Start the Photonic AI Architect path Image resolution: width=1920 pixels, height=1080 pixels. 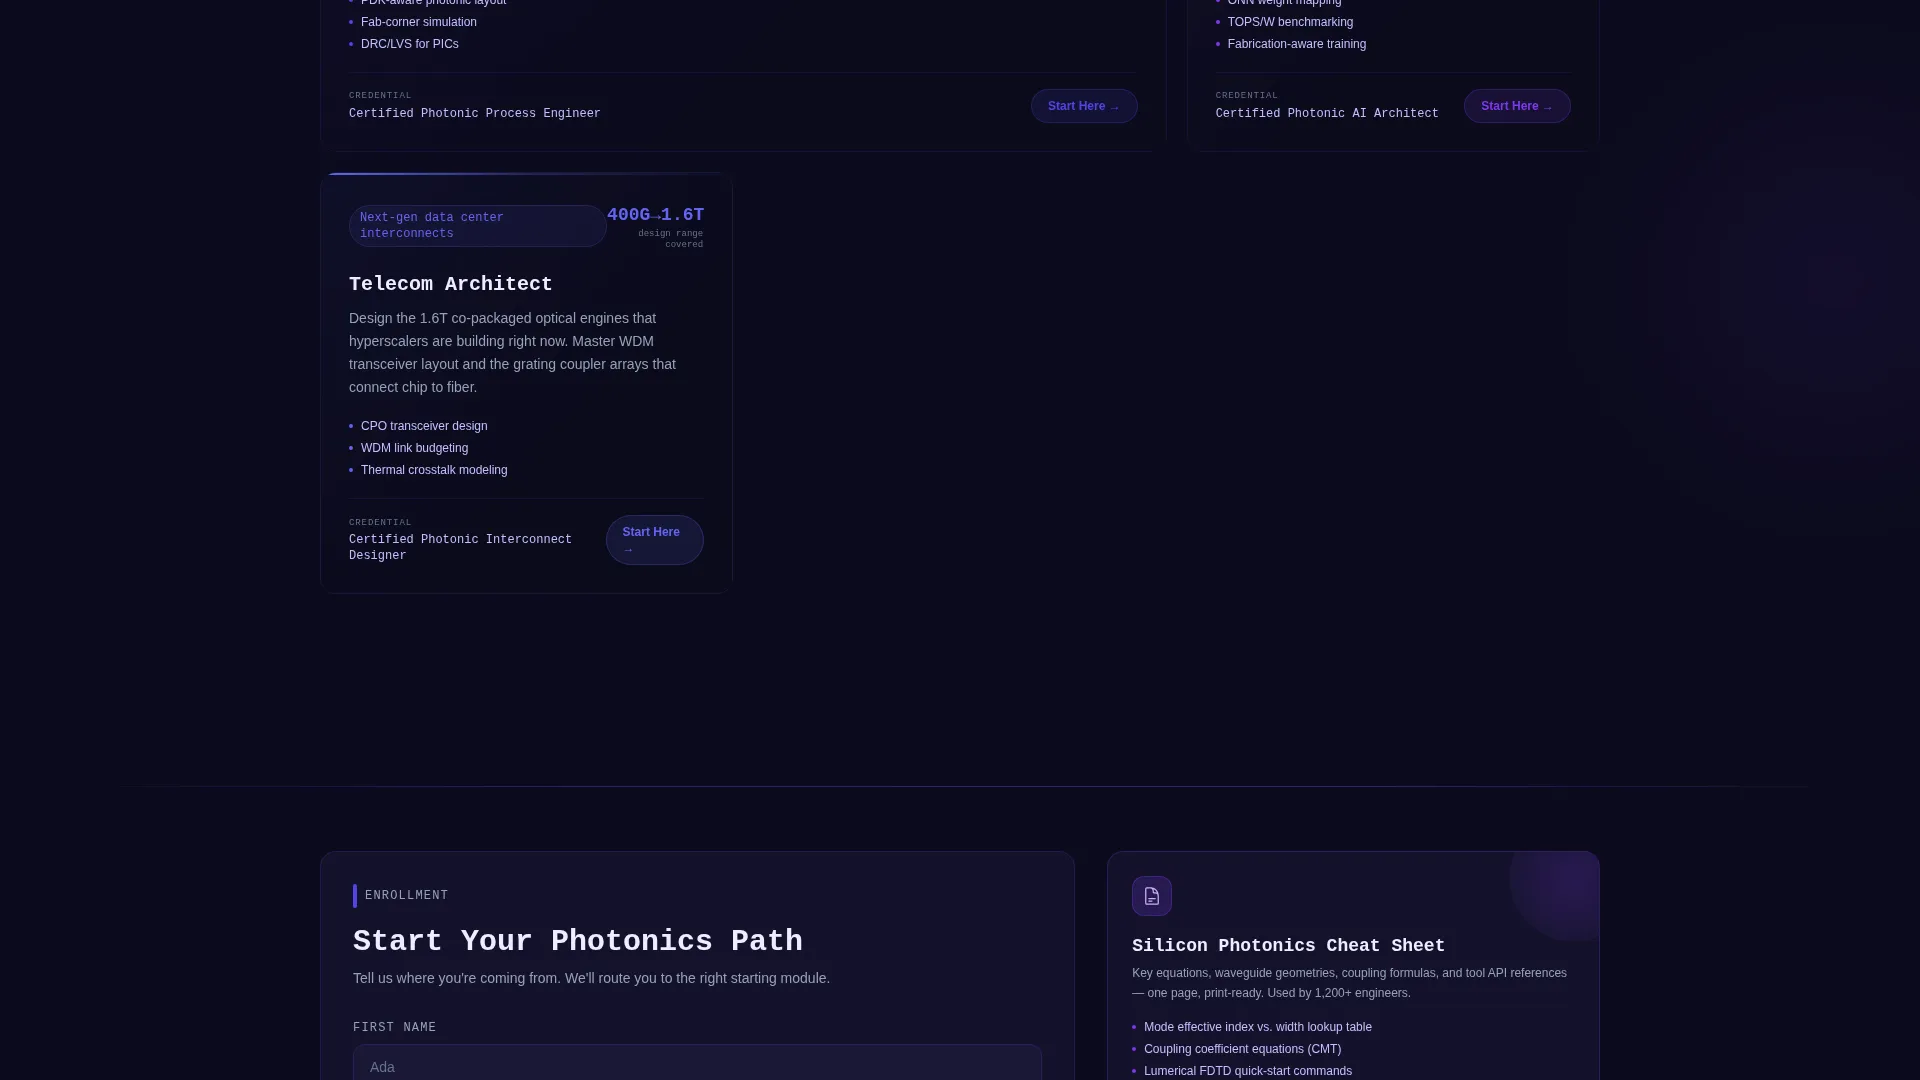1517,106
